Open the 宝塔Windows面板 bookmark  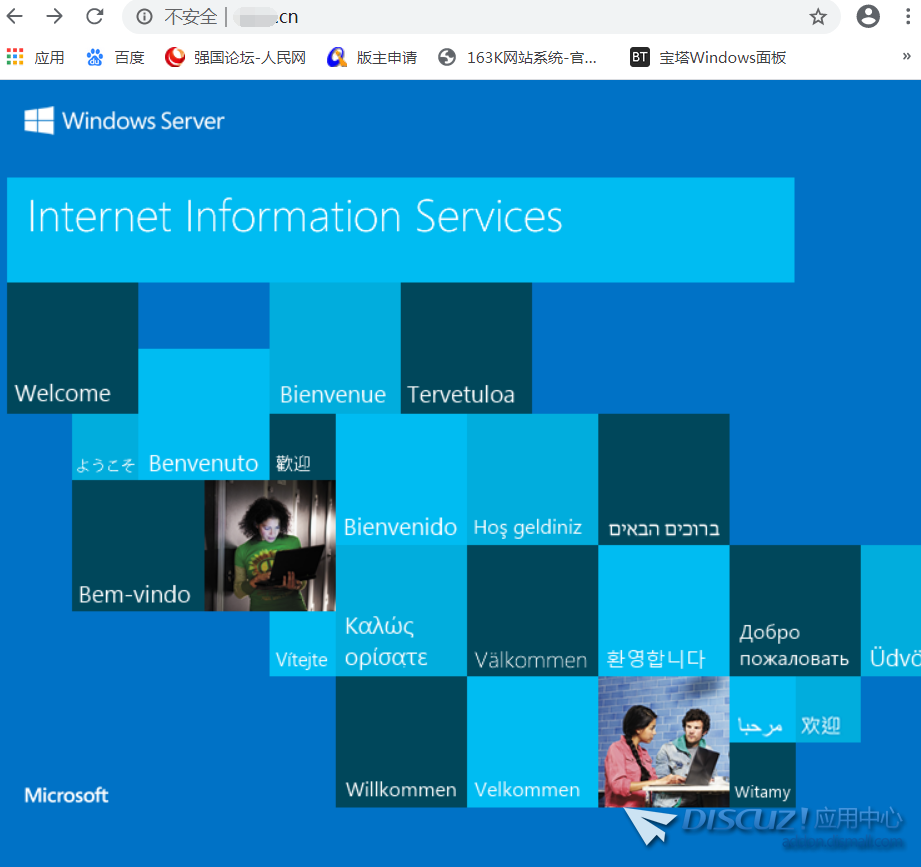tap(708, 57)
